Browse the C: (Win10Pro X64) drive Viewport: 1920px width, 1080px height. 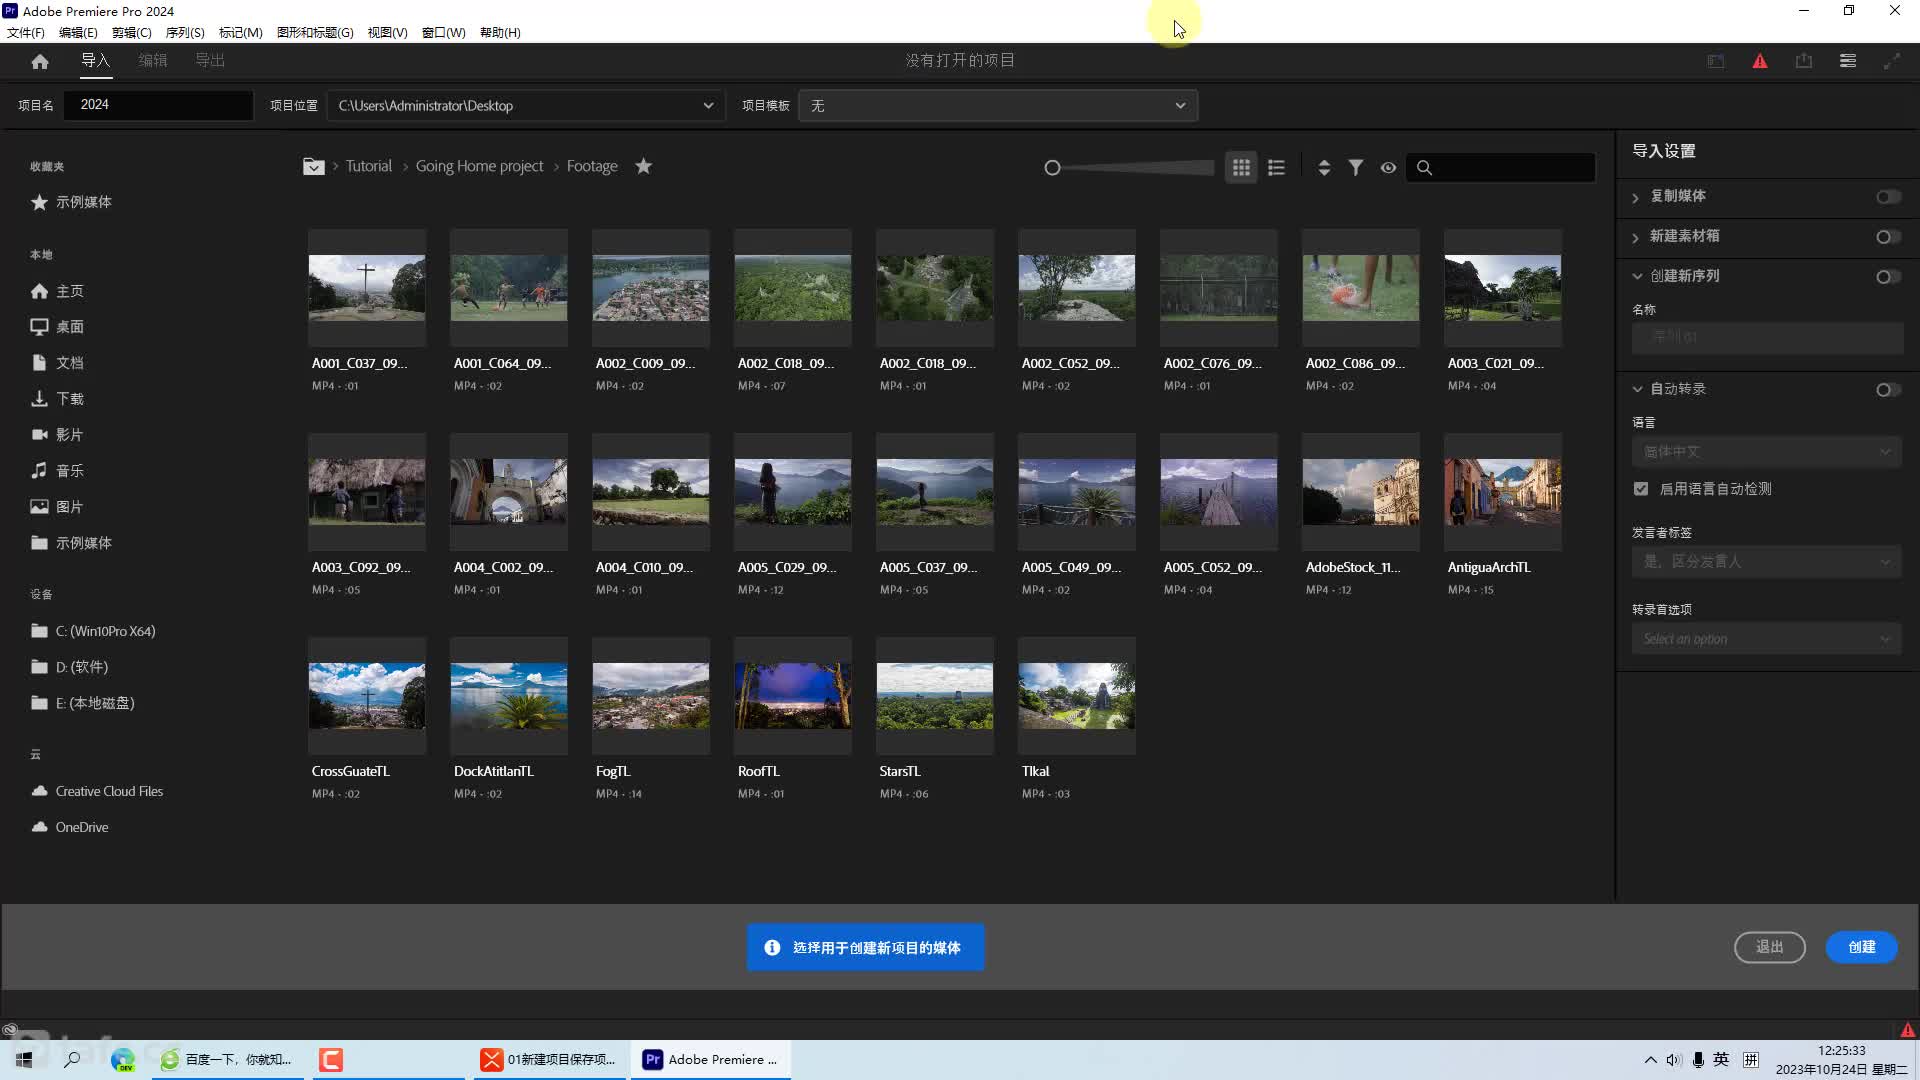coord(93,631)
